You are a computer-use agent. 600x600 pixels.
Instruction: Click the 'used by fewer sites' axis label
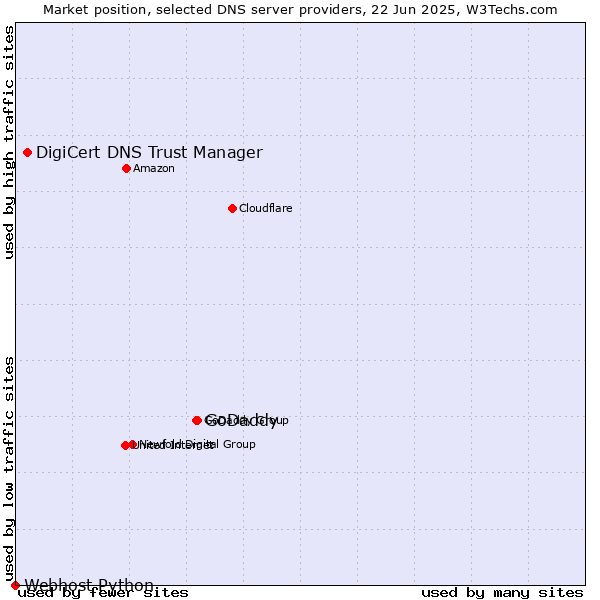[103, 593]
